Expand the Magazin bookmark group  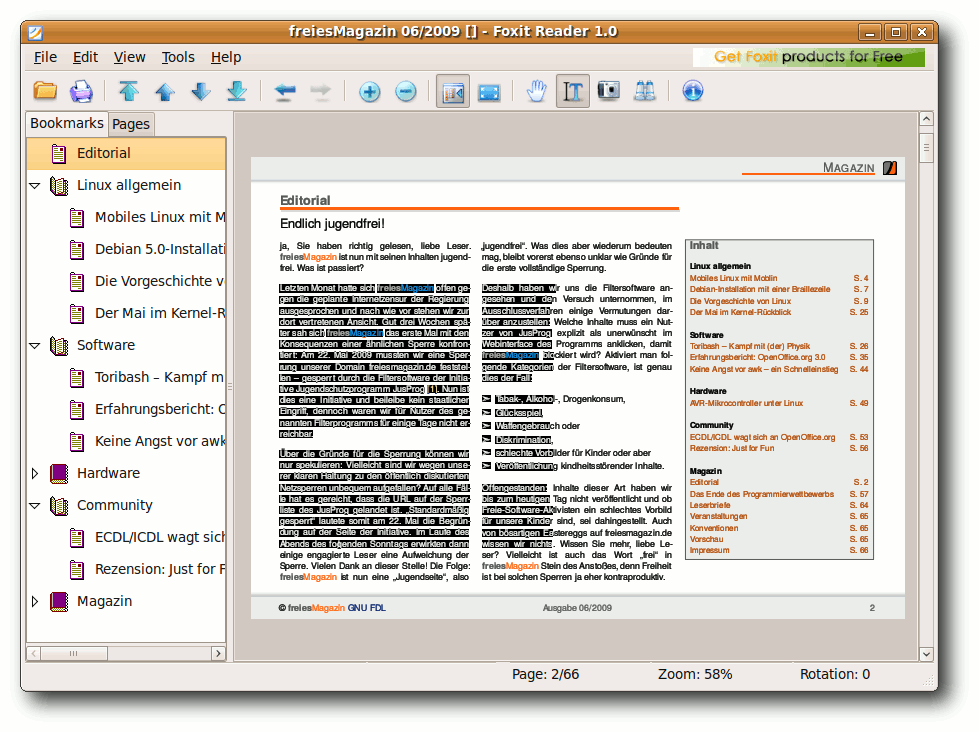35,601
